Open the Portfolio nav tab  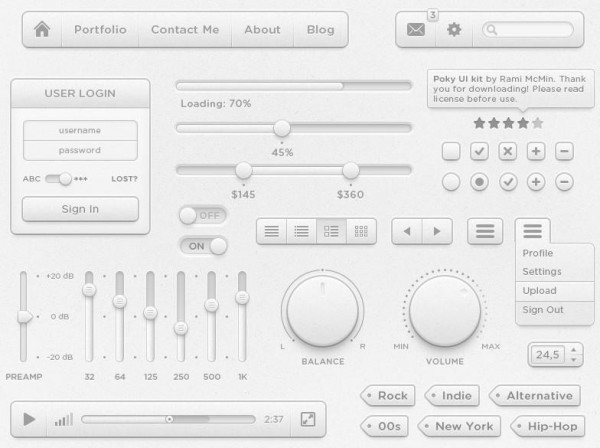point(100,29)
